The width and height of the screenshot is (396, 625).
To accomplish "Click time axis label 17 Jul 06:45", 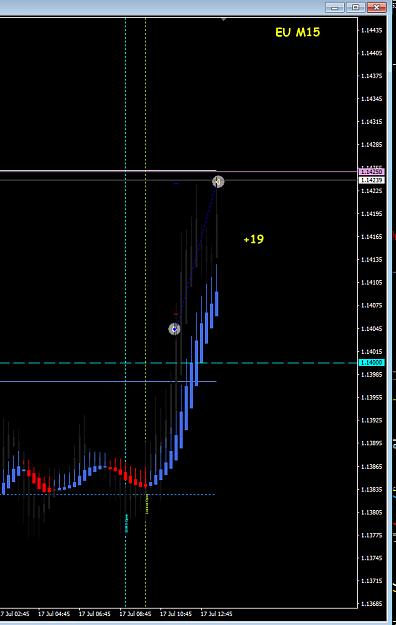I will pyautogui.click(x=95, y=614).
